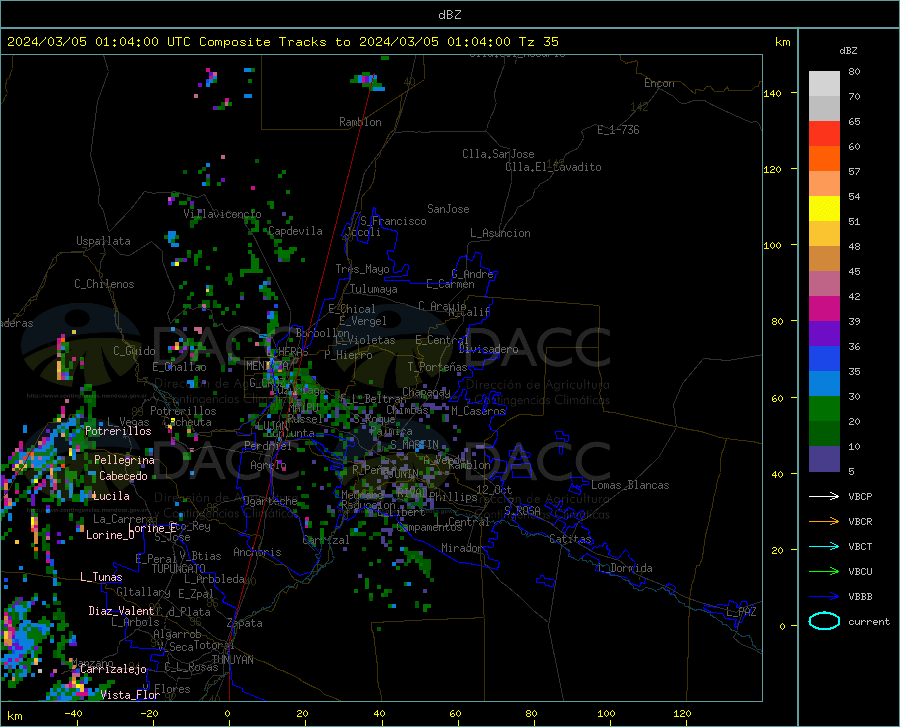Click the S_Francisco map label
The image size is (900, 727).
pos(393,221)
